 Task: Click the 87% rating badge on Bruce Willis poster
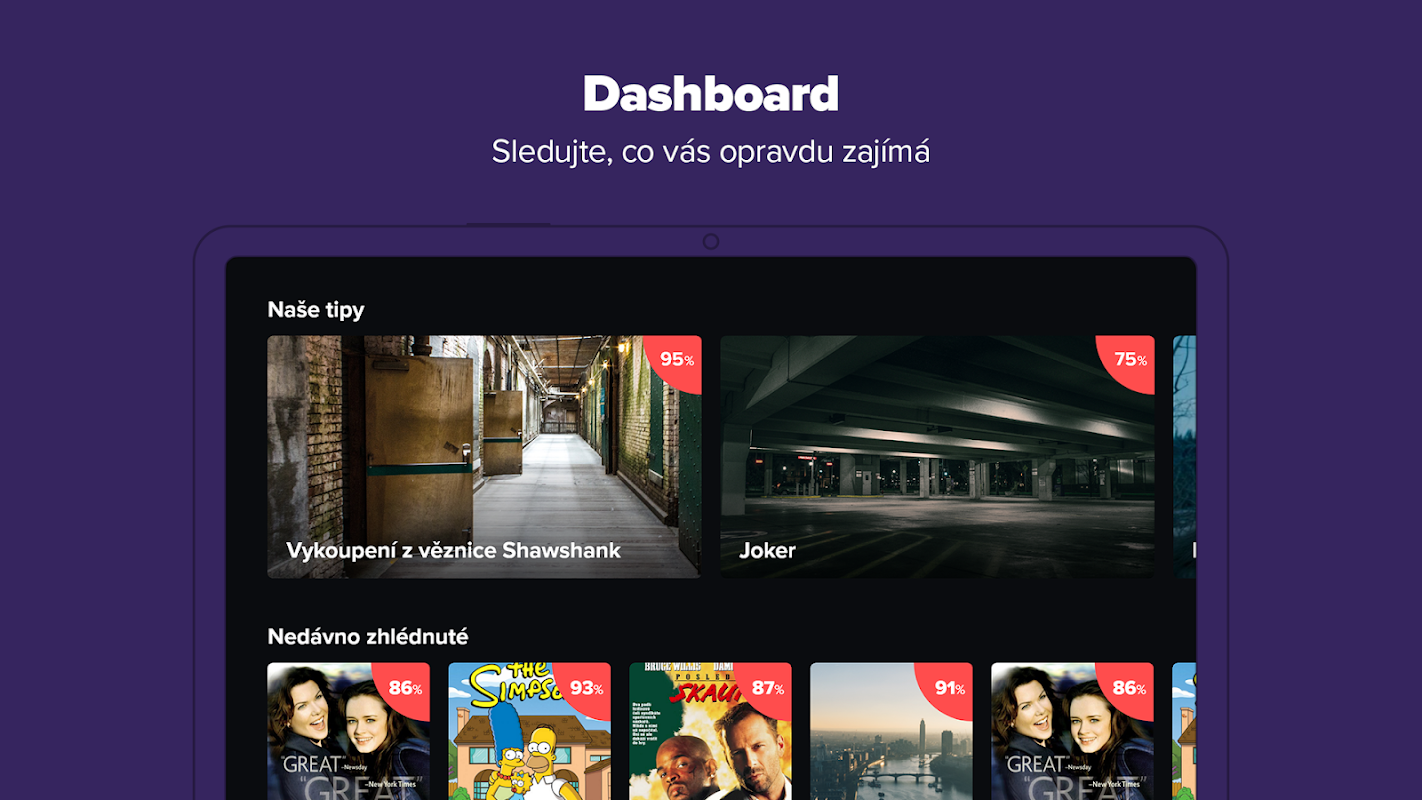[x=767, y=688]
